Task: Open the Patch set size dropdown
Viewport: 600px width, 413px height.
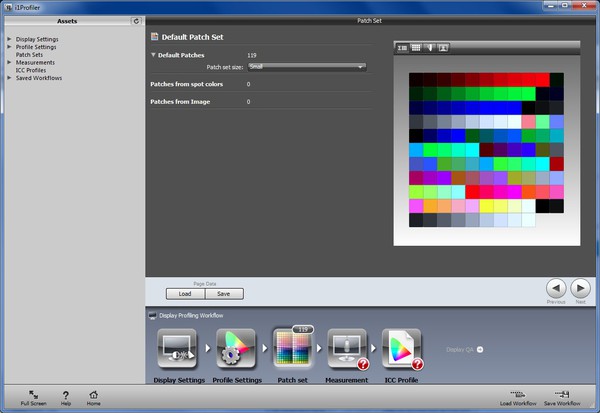Action: point(307,67)
